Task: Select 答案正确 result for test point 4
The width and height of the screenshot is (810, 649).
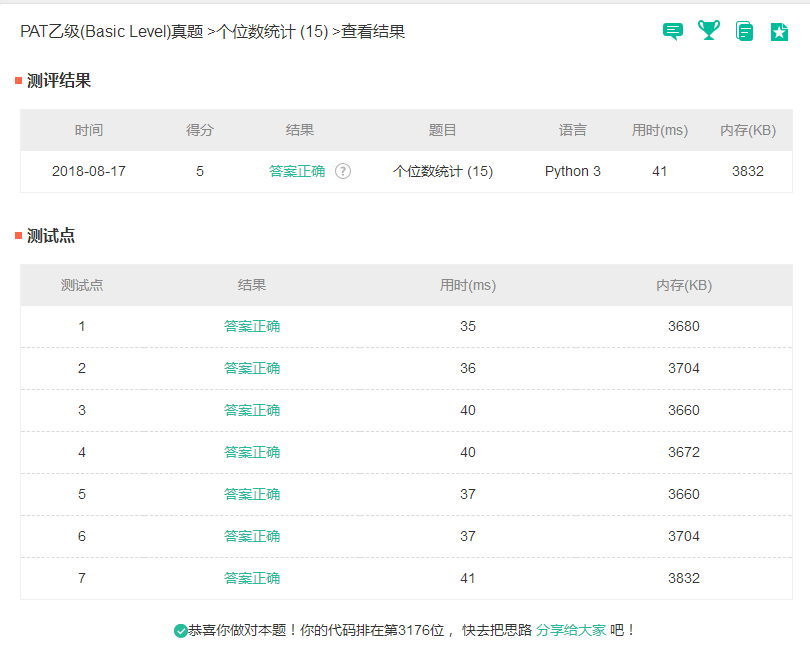Action: 252,452
